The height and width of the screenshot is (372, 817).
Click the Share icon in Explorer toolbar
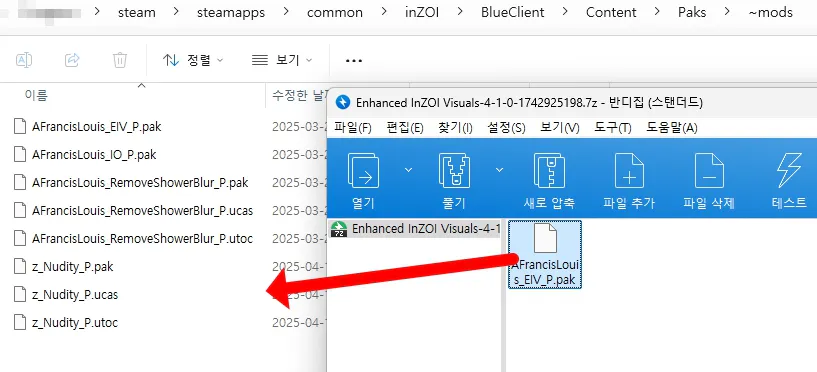[x=72, y=60]
